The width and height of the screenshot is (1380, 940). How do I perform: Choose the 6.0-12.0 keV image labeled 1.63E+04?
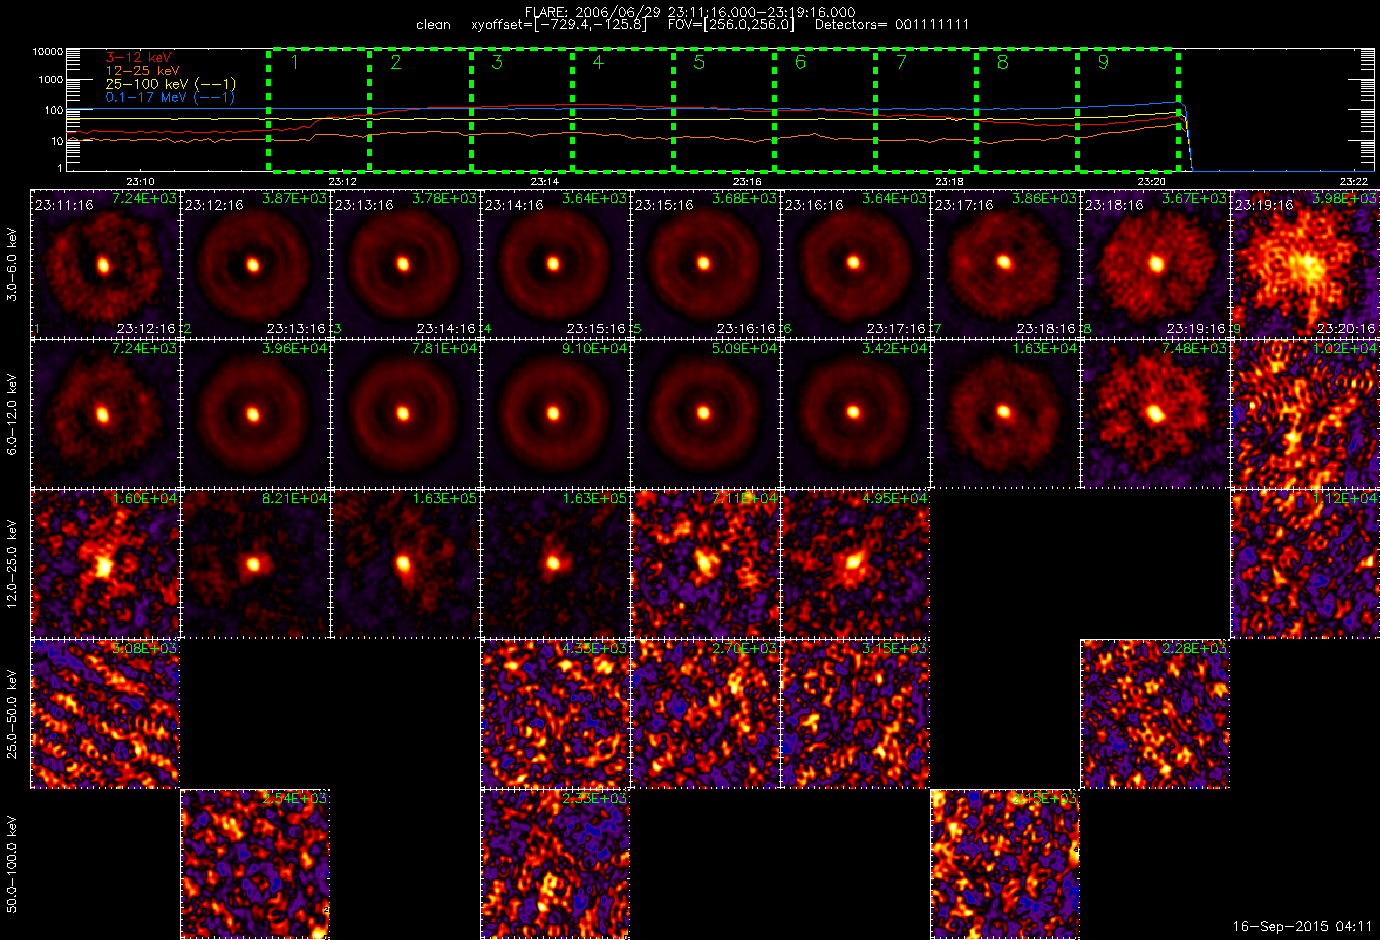click(1006, 414)
